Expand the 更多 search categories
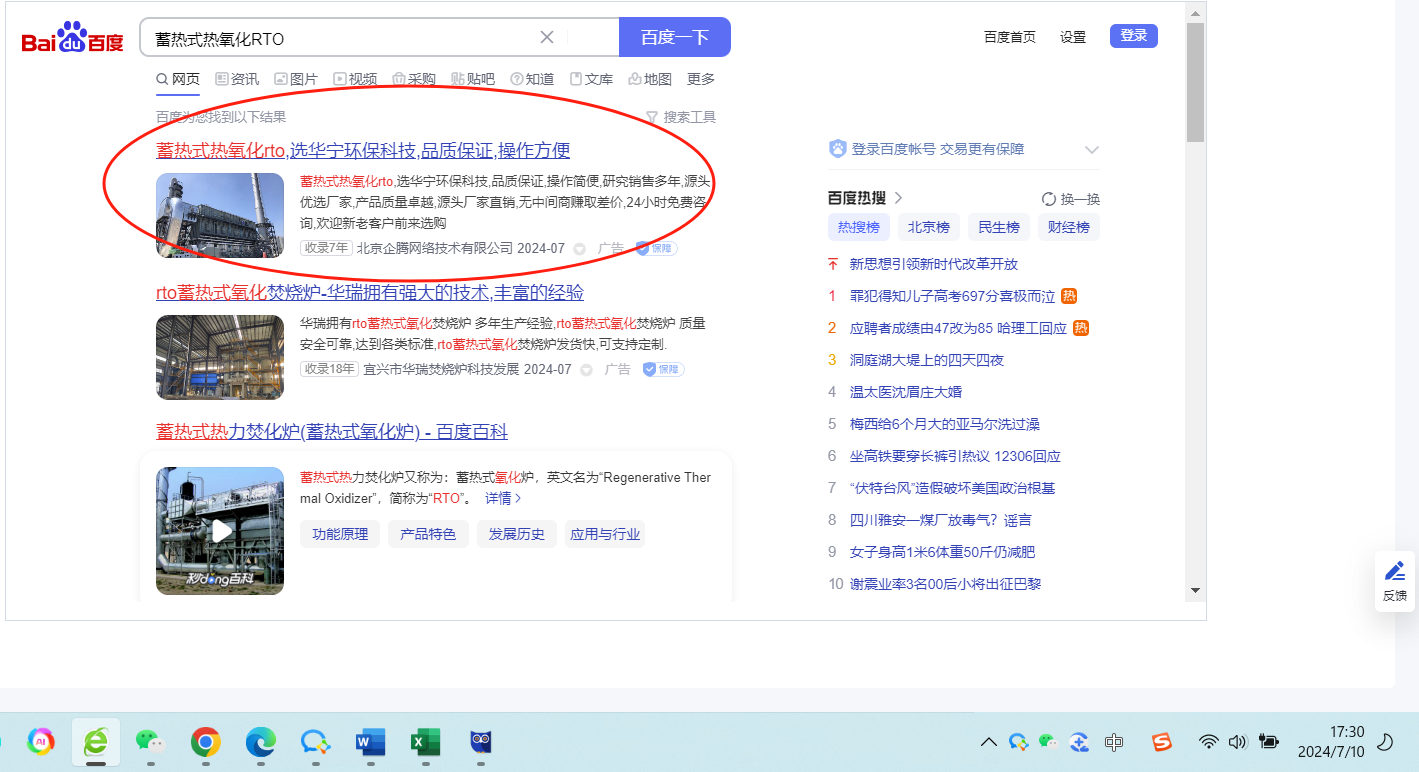This screenshot has height=772, width=1419. pos(701,79)
